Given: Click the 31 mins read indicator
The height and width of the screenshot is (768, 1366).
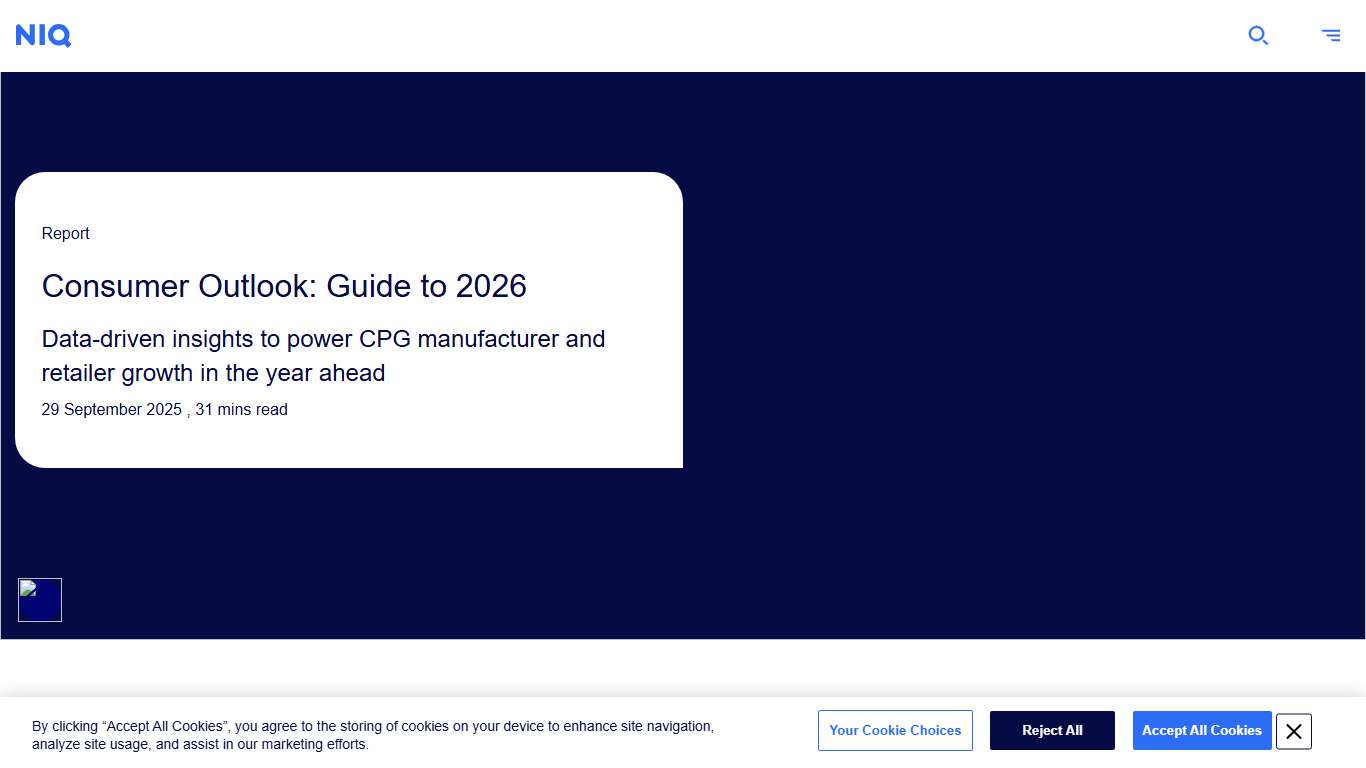Looking at the screenshot, I should click(x=241, y=409).
